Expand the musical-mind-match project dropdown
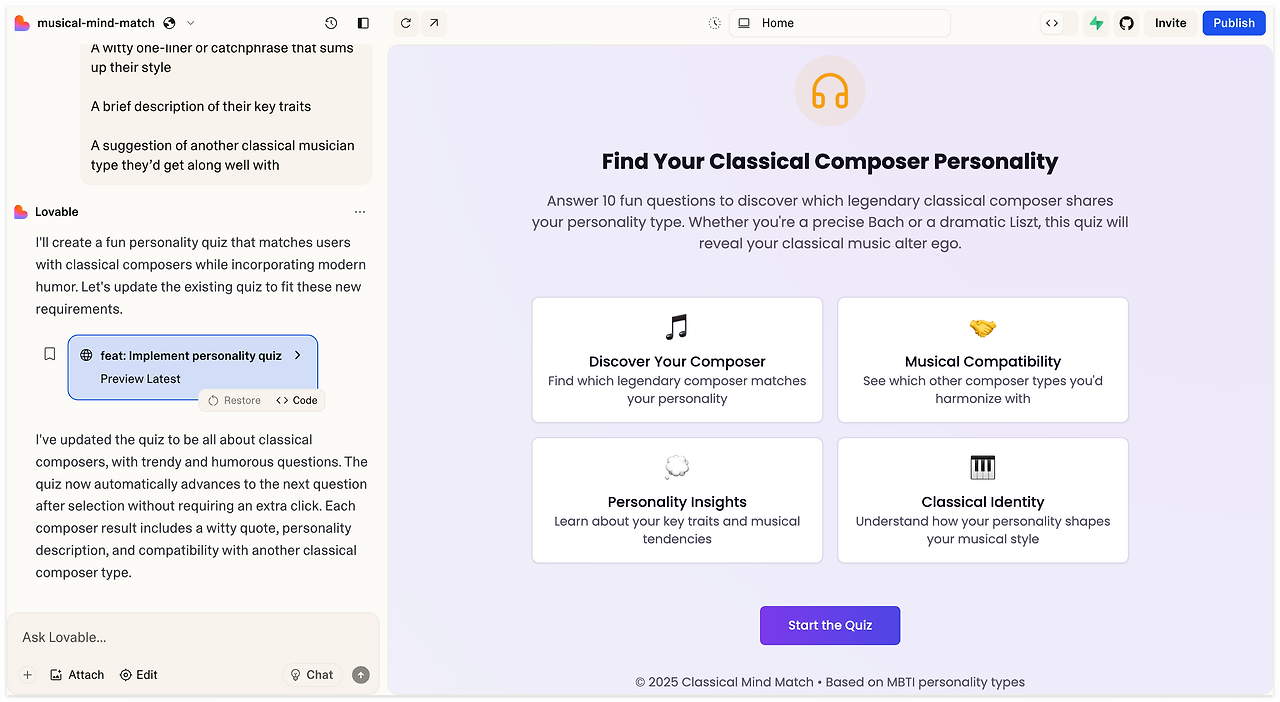The height and width of the screenshot is (702, 1280). 191,23
